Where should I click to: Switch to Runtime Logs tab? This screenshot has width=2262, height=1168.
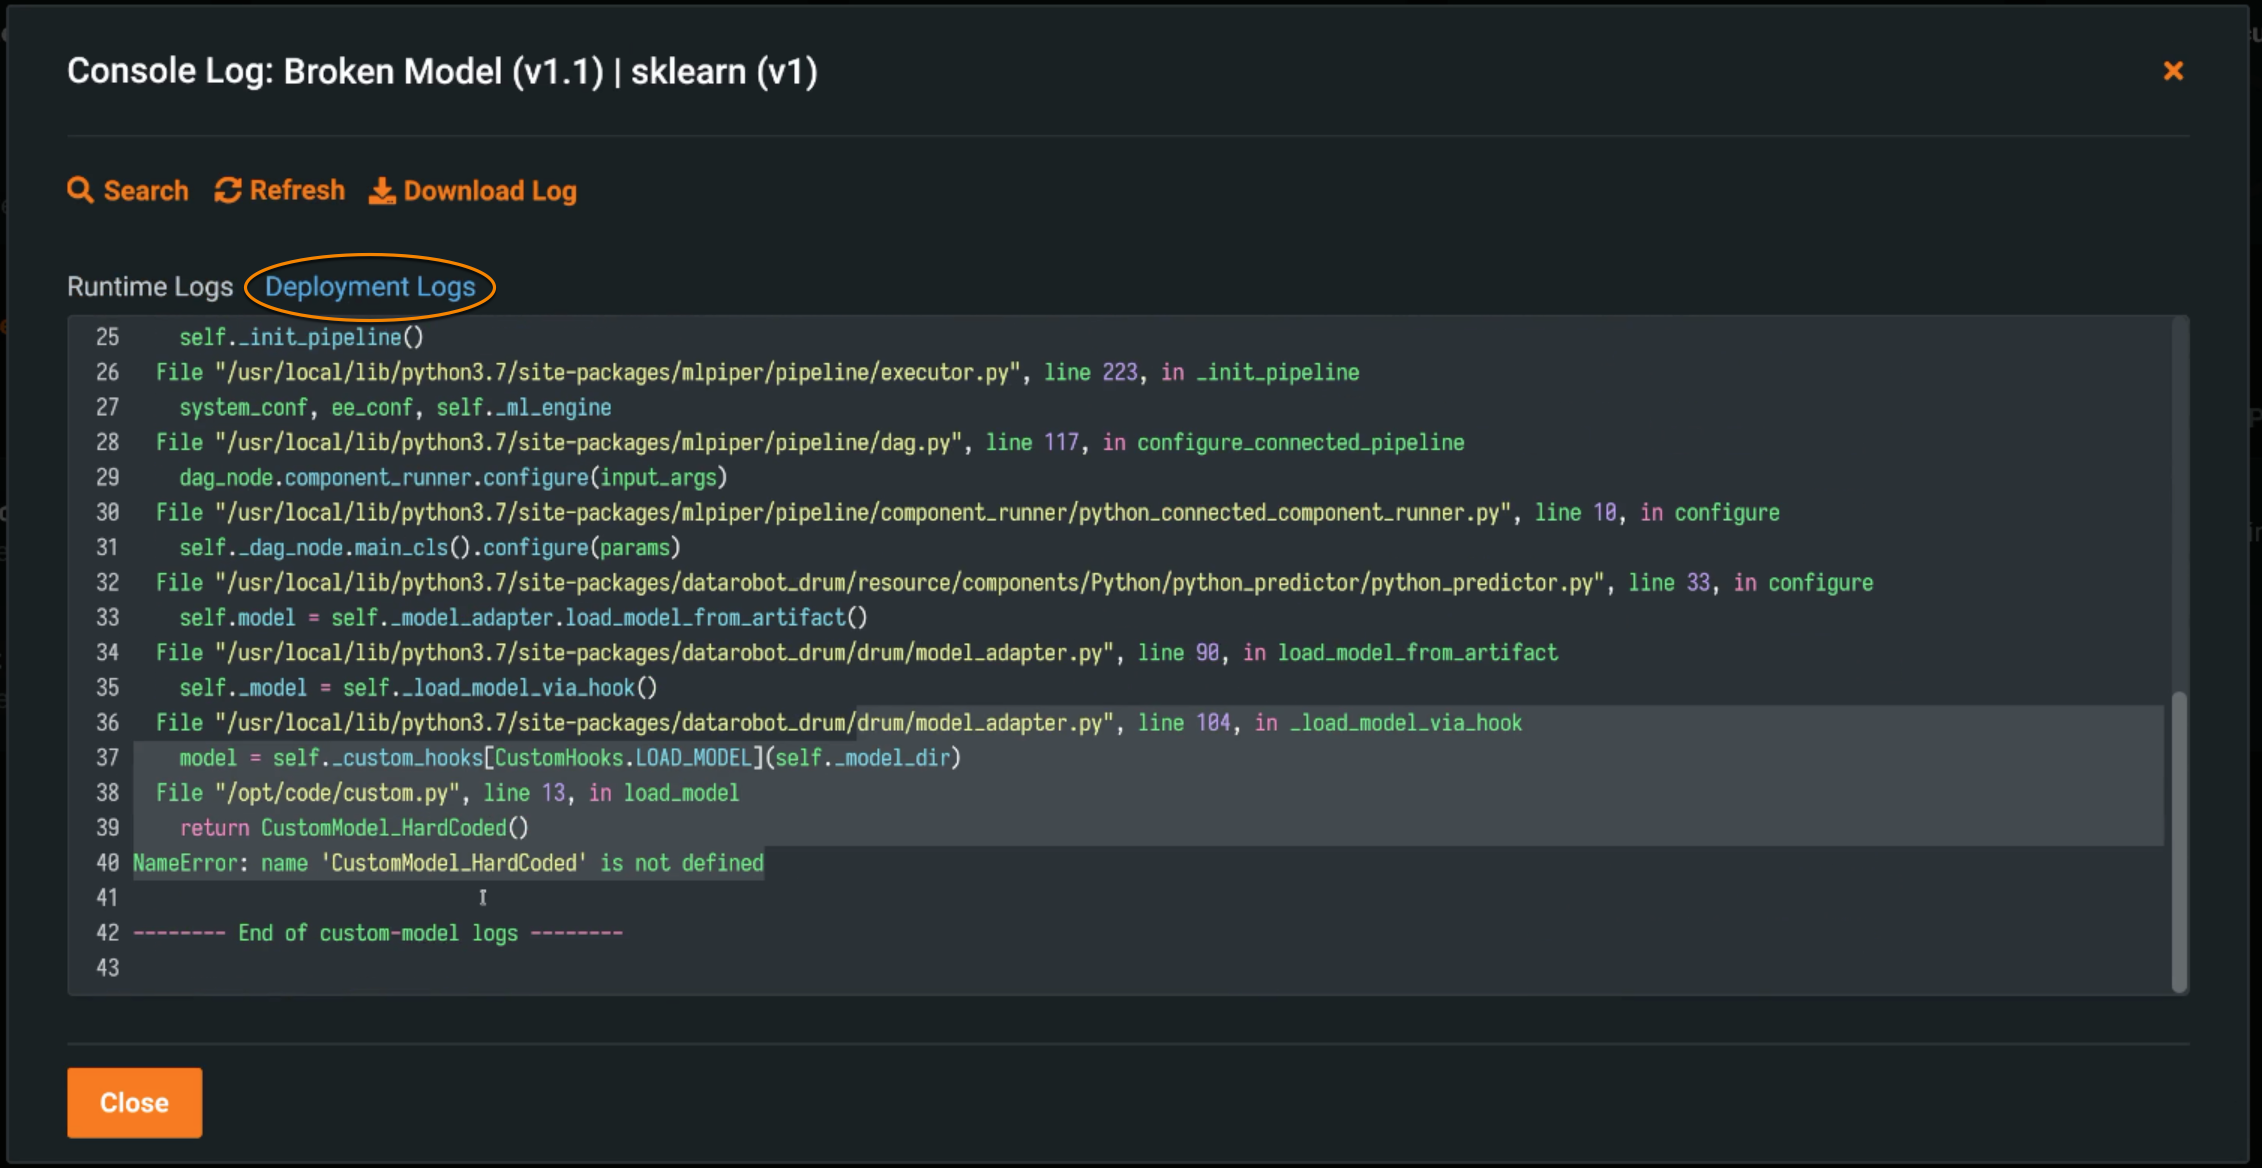150,287
